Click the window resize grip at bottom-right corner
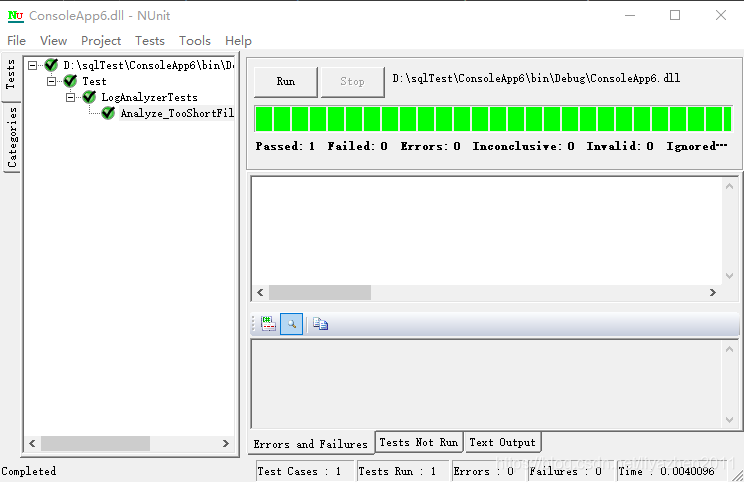The height and width of the screenshot is (482, 744). 737,475
